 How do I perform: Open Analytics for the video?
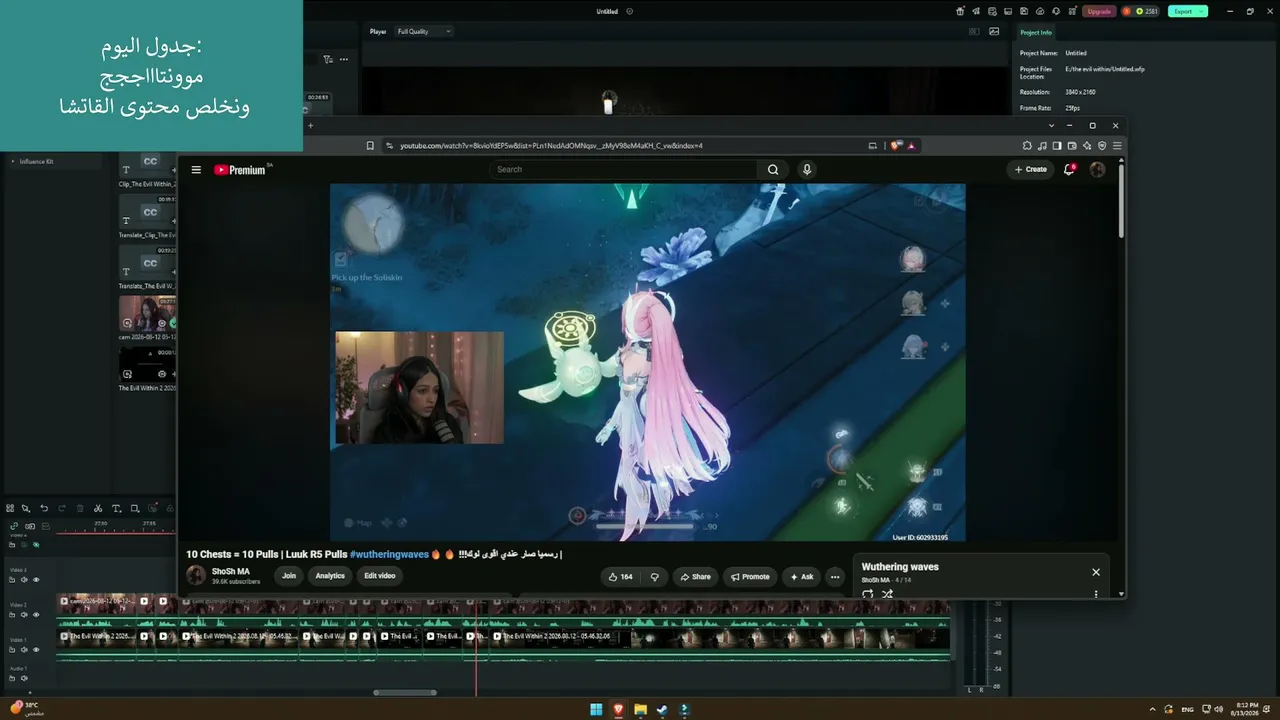(x=330, y=576)
